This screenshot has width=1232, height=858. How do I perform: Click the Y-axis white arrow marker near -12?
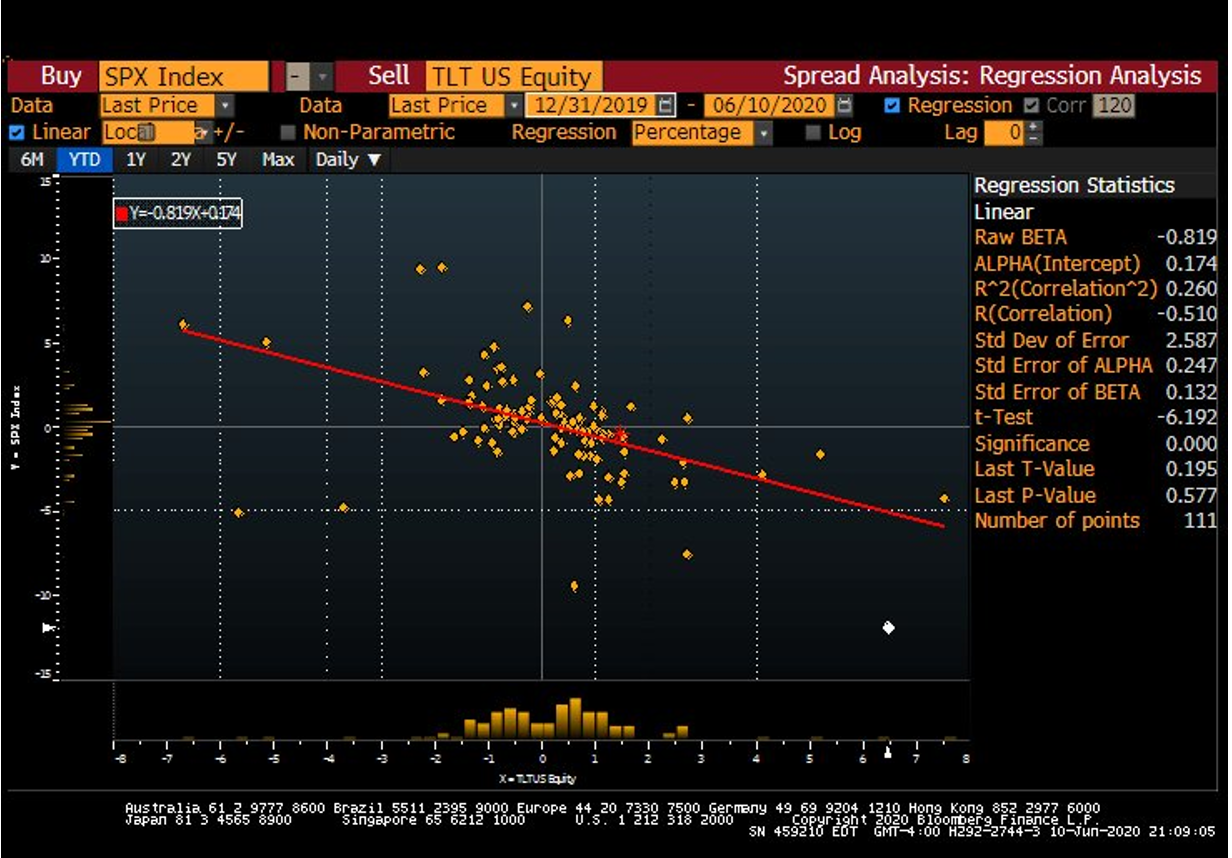(x=47, y=628)
